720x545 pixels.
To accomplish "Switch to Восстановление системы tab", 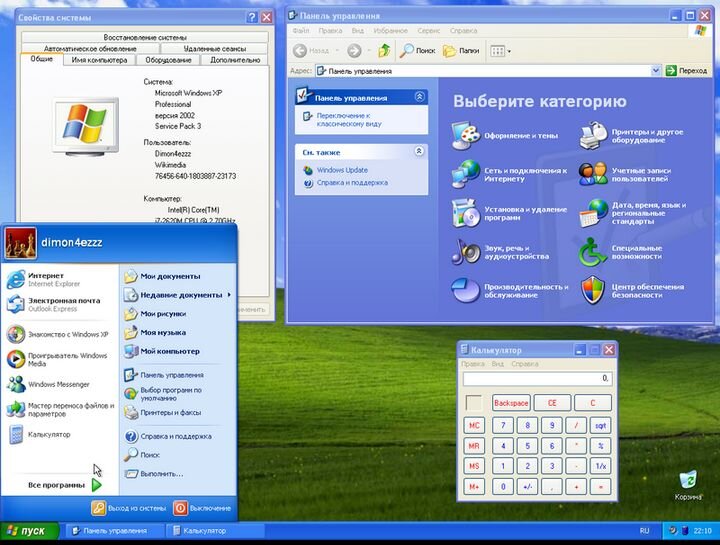I will (145, 37).
